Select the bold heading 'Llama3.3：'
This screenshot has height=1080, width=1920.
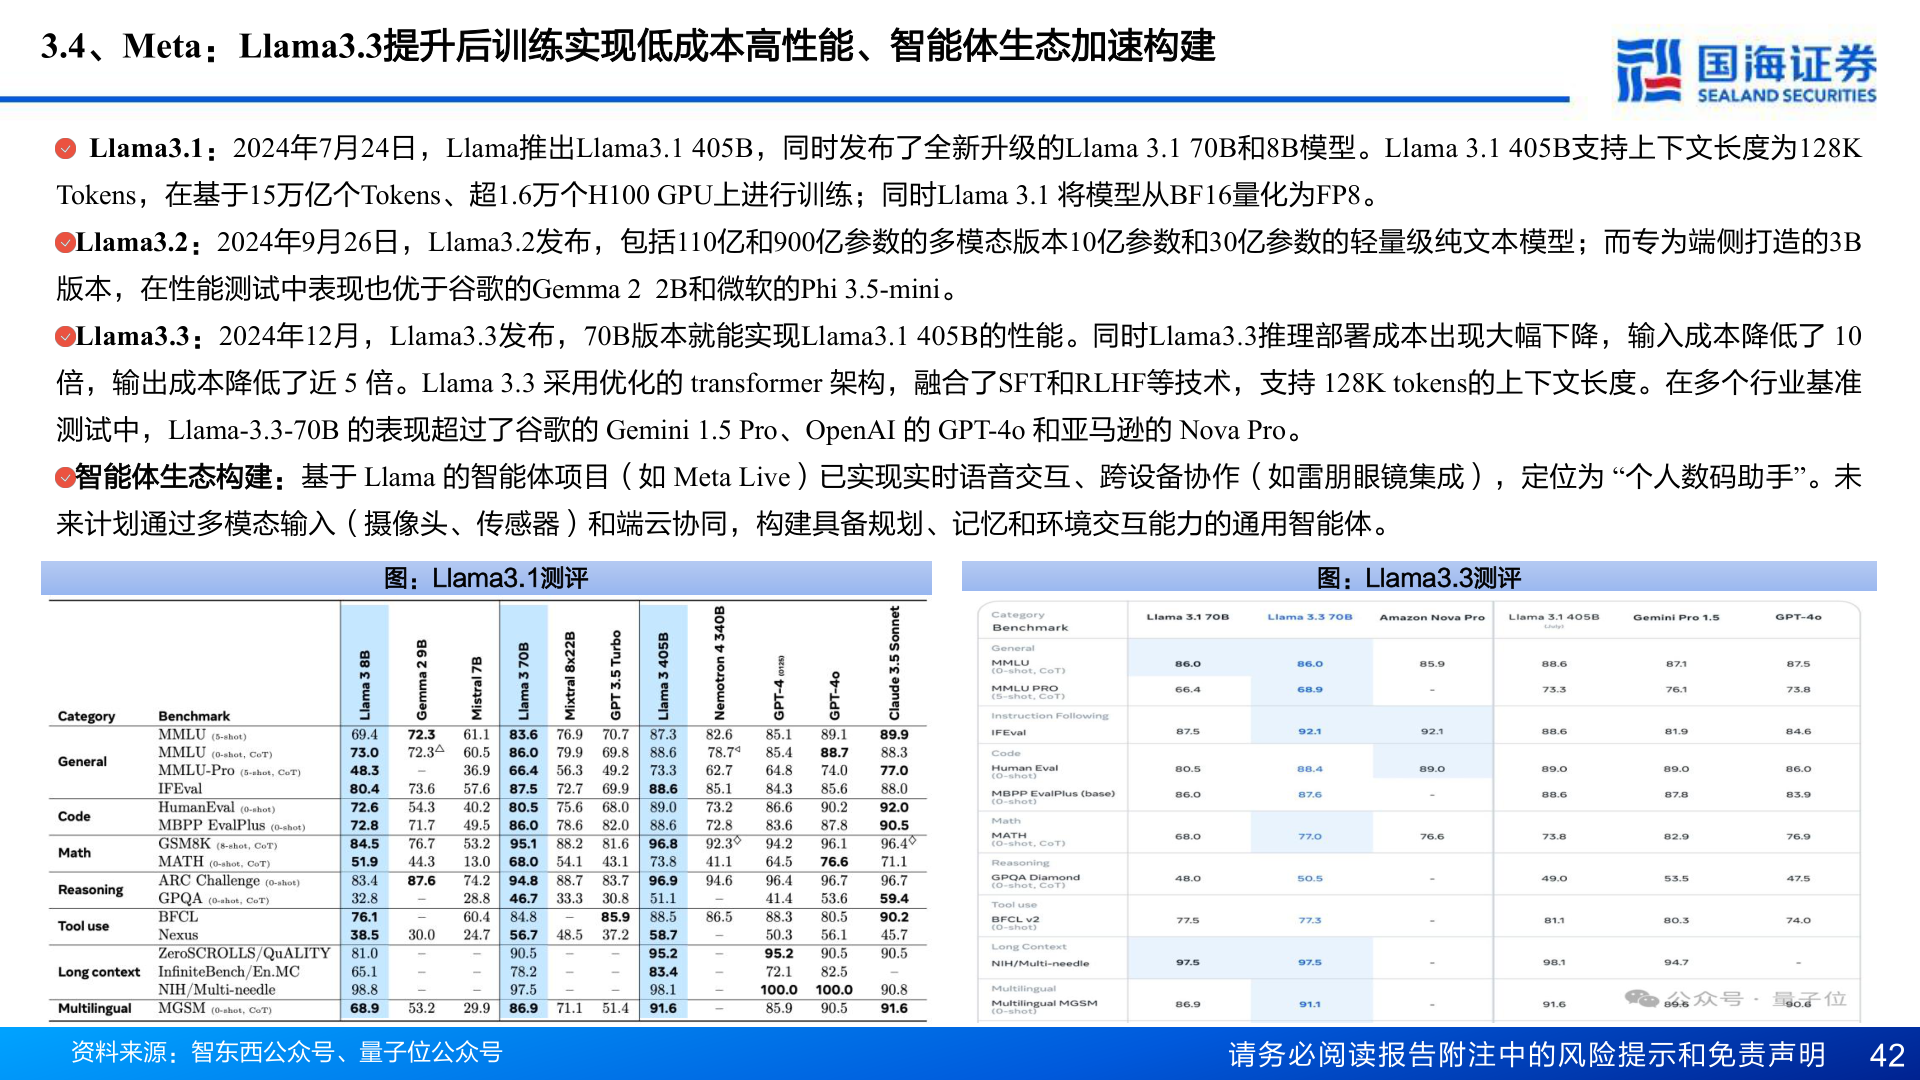tap(140, 337)
